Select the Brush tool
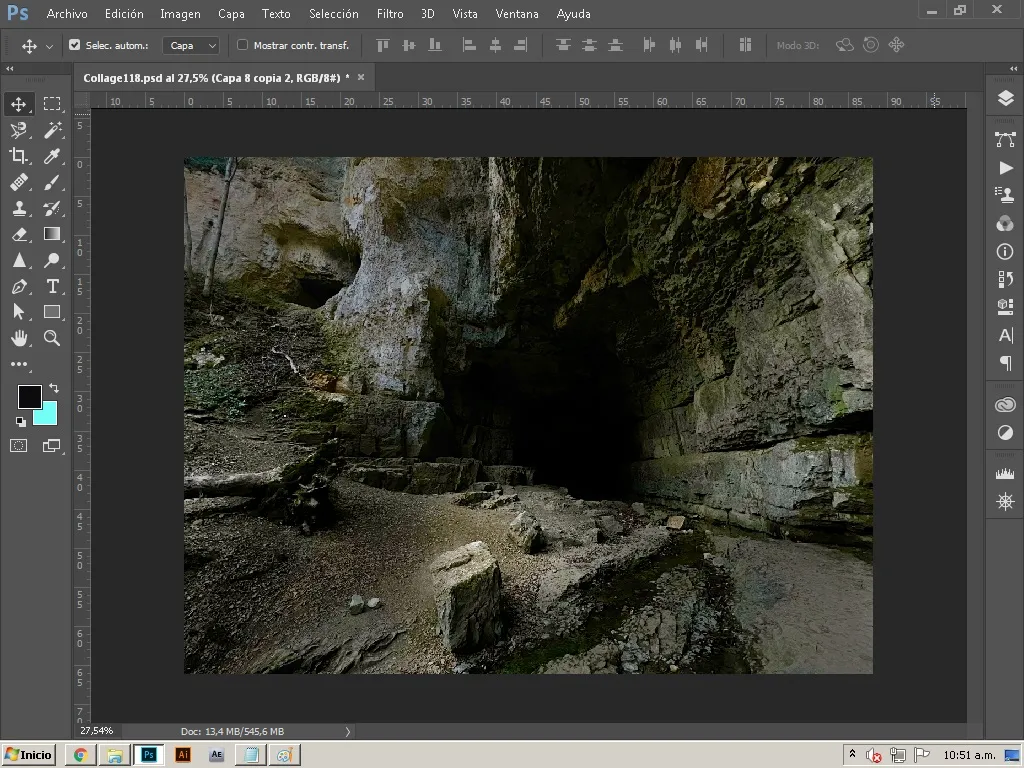 (52, 182)
